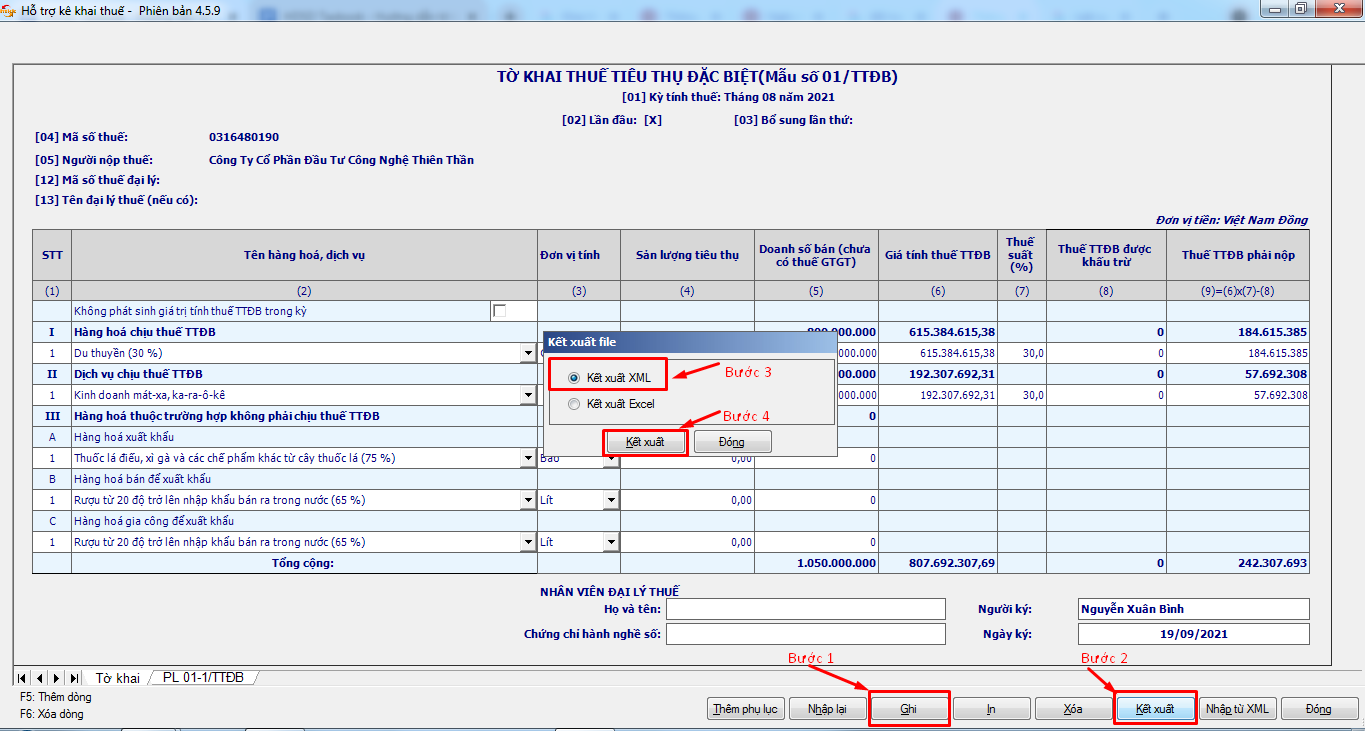
Task: Go to first sheet with navigation arrow
Action: click(23, 678)
